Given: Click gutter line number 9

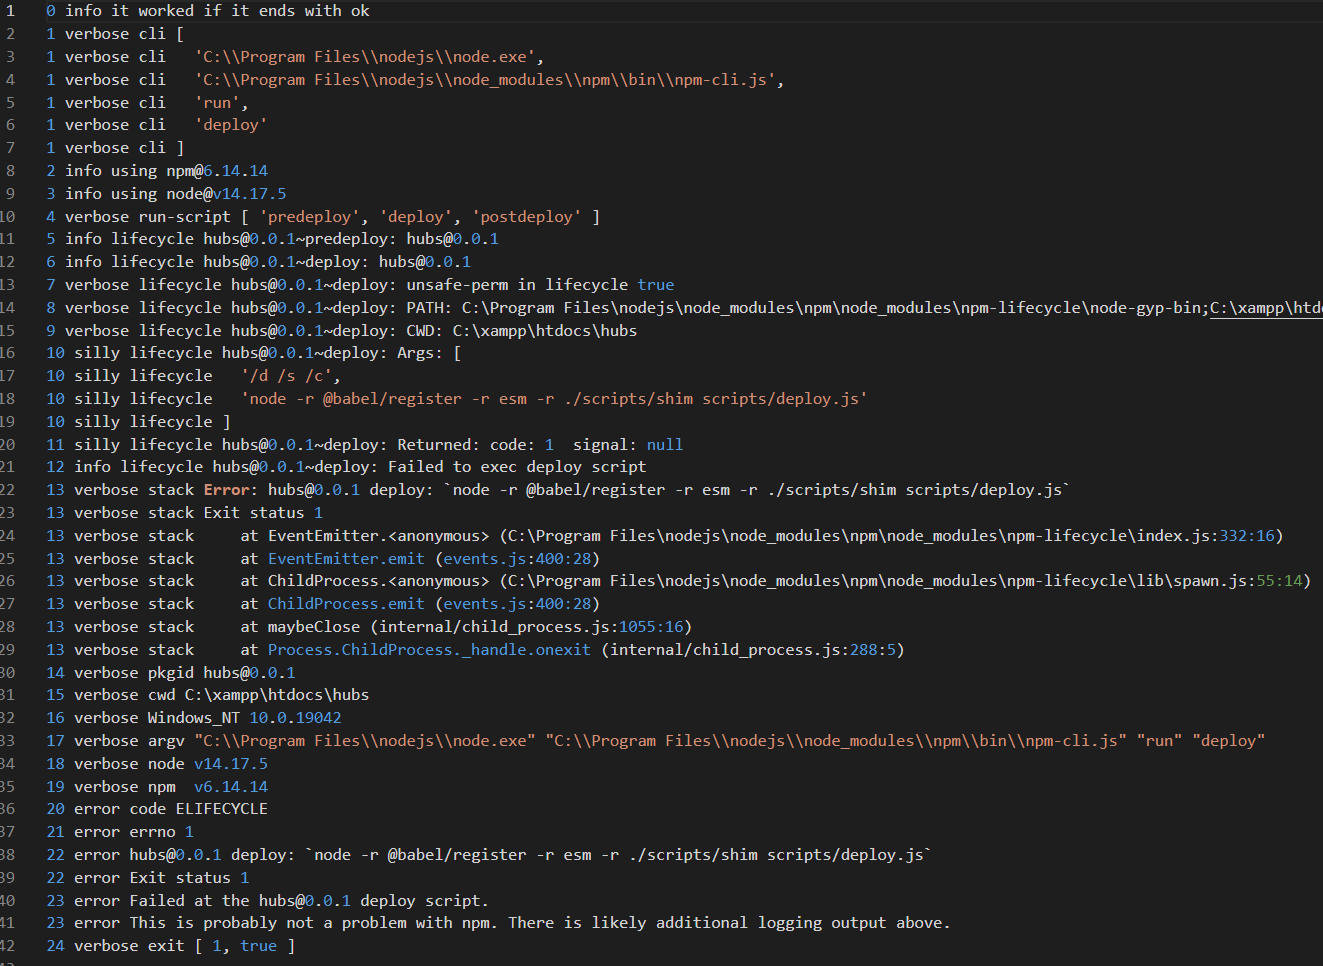Looking at the screenshot, I should (10, 194).
